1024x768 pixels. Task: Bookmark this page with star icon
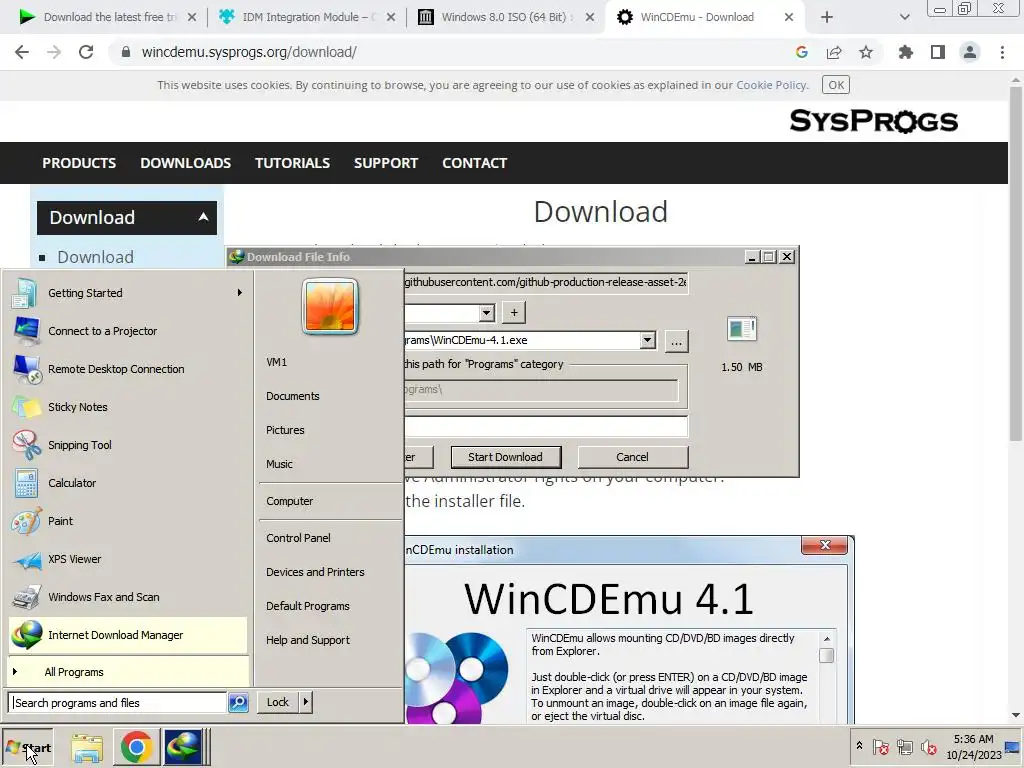point(866,52)
